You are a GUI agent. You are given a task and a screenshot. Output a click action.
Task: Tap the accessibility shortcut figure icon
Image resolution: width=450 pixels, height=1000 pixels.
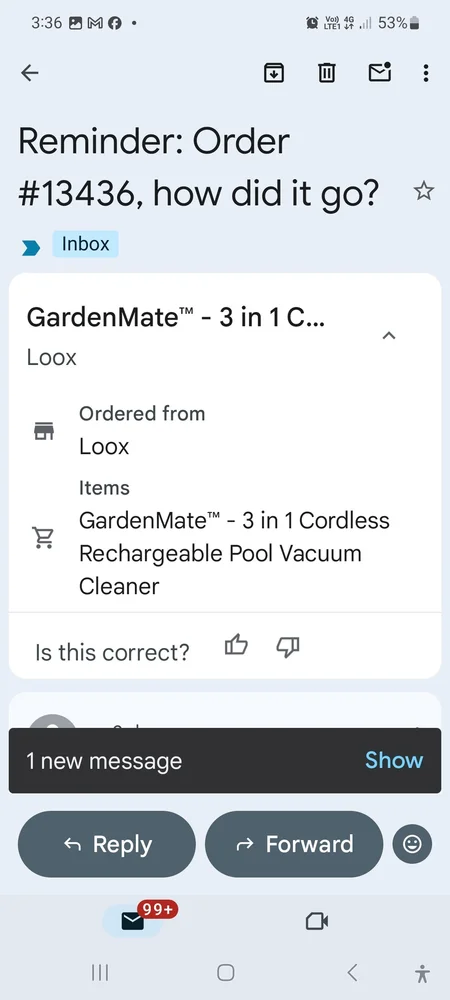pos(421,973)
